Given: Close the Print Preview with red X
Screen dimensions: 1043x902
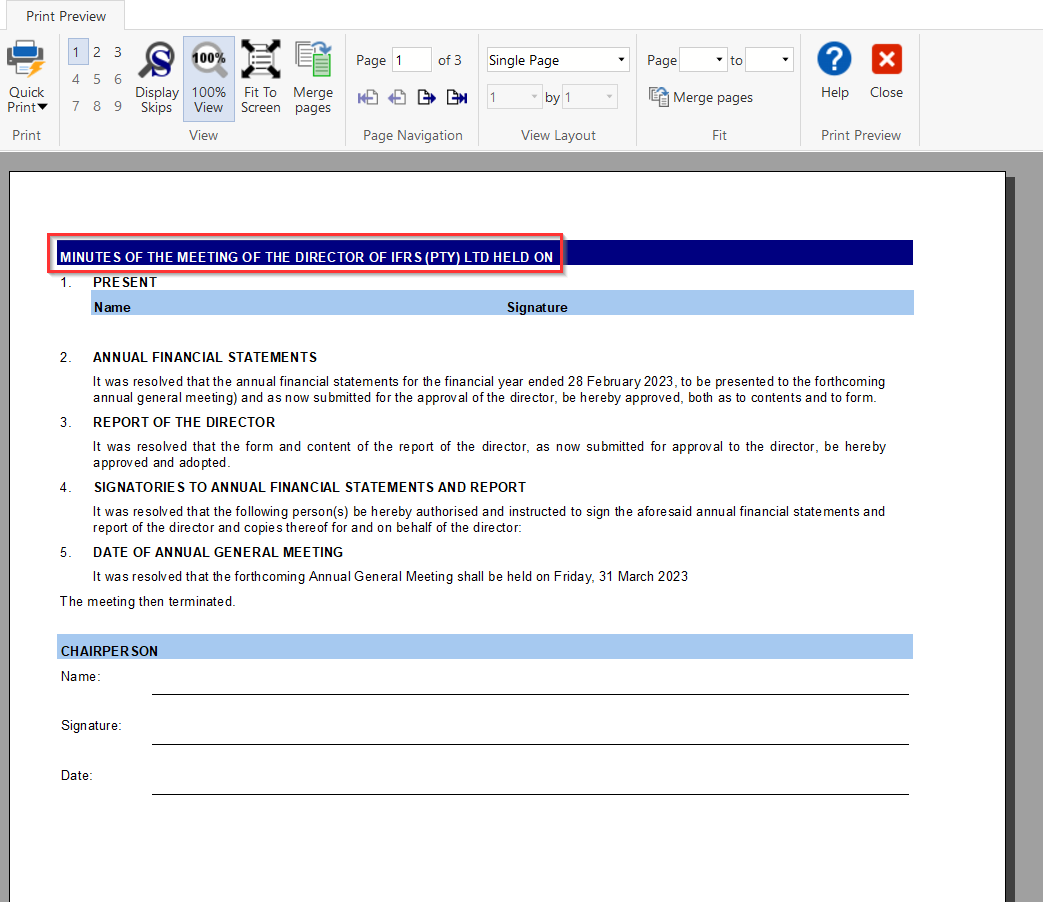Looking at the screenshot, I should coord(886,60).
